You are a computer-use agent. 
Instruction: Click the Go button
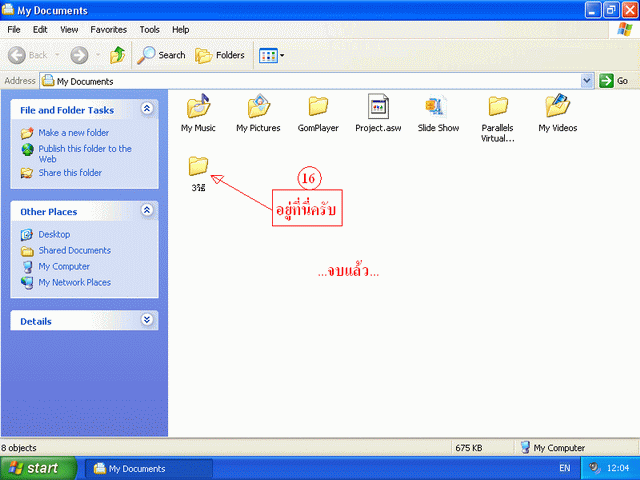point(614,81)
